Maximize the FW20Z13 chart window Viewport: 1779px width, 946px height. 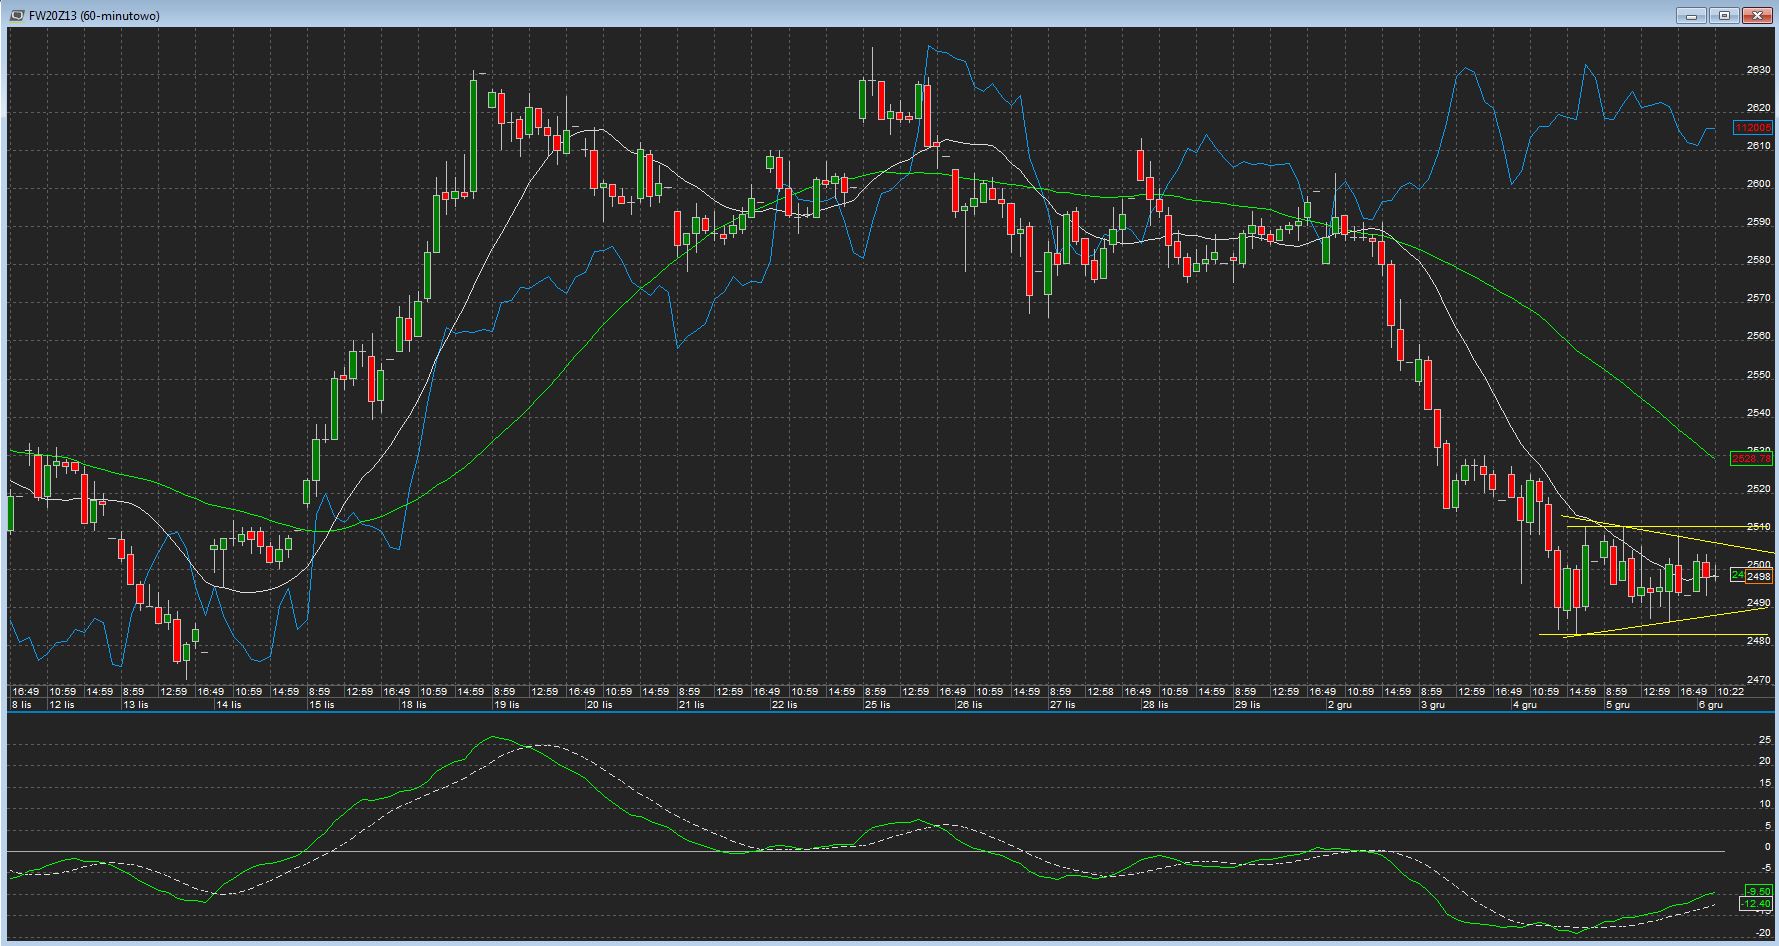click(1725, 15)
